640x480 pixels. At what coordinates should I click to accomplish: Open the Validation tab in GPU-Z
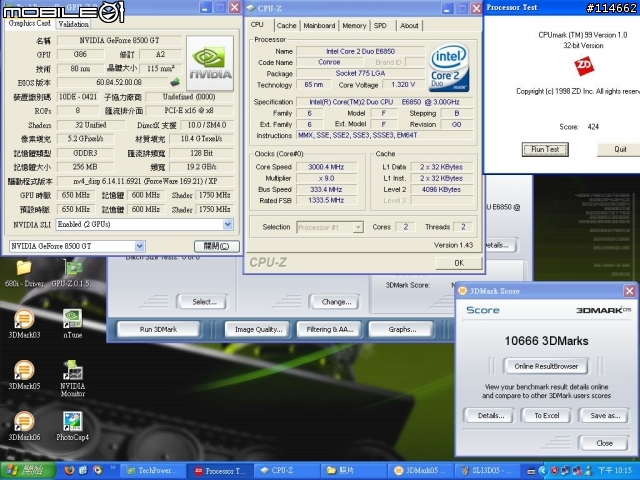tap(73, 24)
